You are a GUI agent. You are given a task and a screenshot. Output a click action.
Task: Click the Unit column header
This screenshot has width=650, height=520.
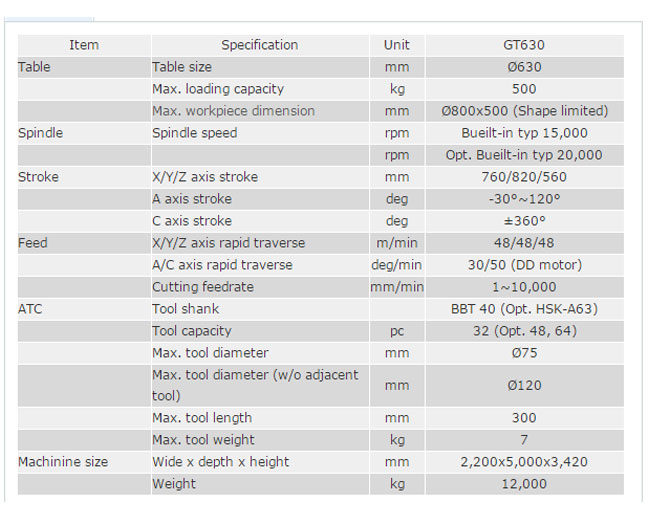click(396, 45)
